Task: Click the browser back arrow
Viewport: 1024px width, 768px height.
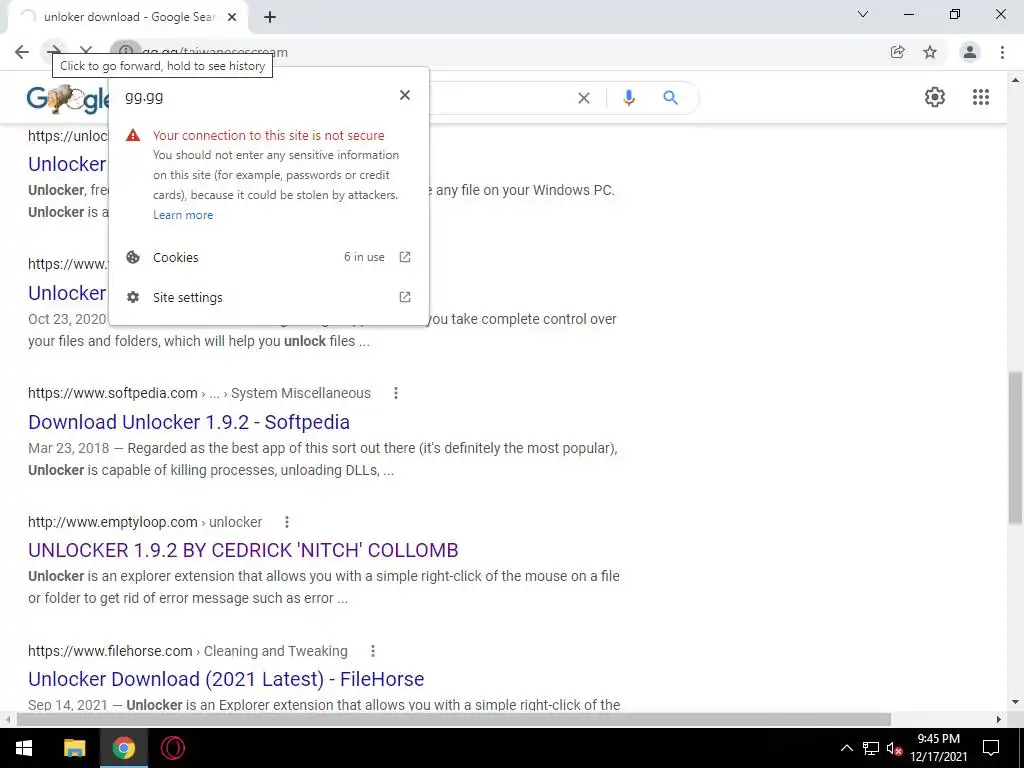Action: pyautogui.click(x=22, y=52)
